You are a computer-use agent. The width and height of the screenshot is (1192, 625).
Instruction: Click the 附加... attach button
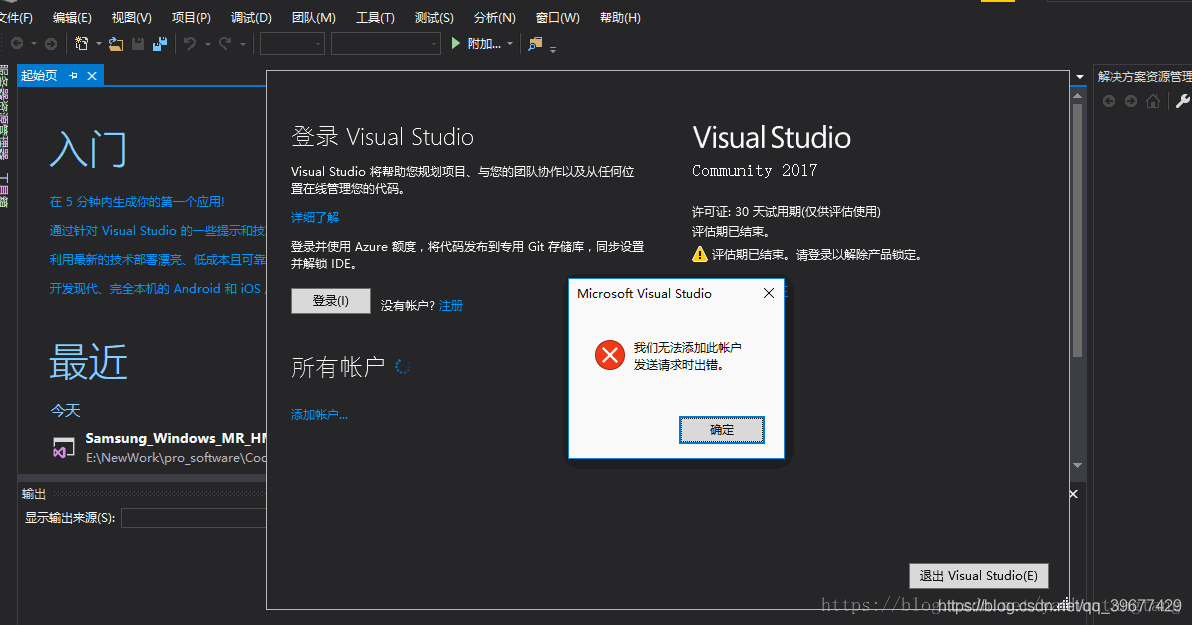[484, 44]
